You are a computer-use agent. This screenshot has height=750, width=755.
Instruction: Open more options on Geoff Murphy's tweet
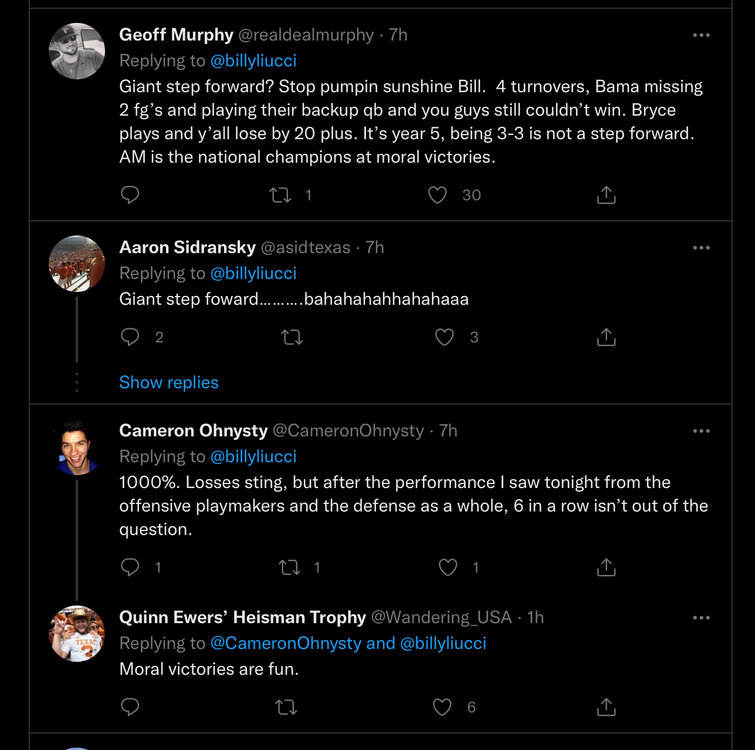701,35
